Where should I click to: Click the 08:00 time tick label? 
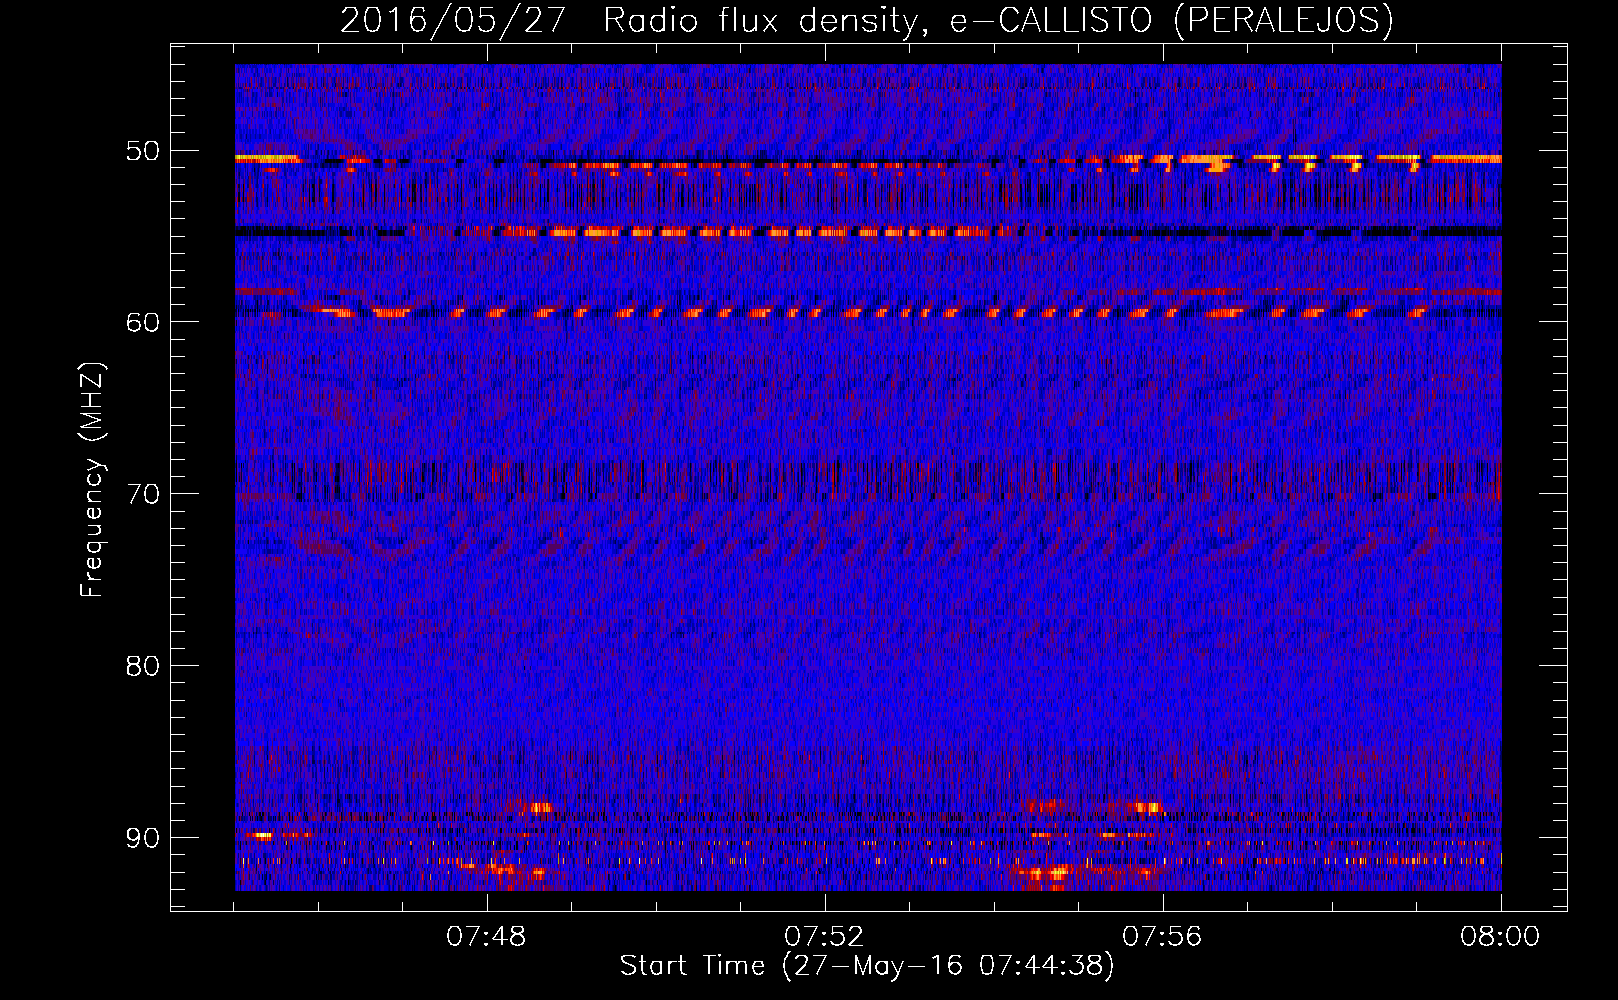point(1500,937)
